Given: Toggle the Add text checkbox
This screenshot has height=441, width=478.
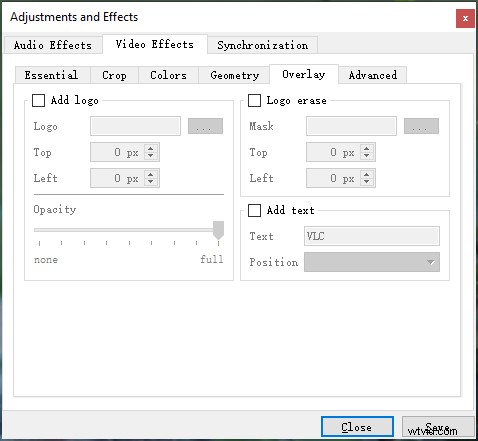Looking at the screenshot, I should pyautogui.click(x=254, y=210).
